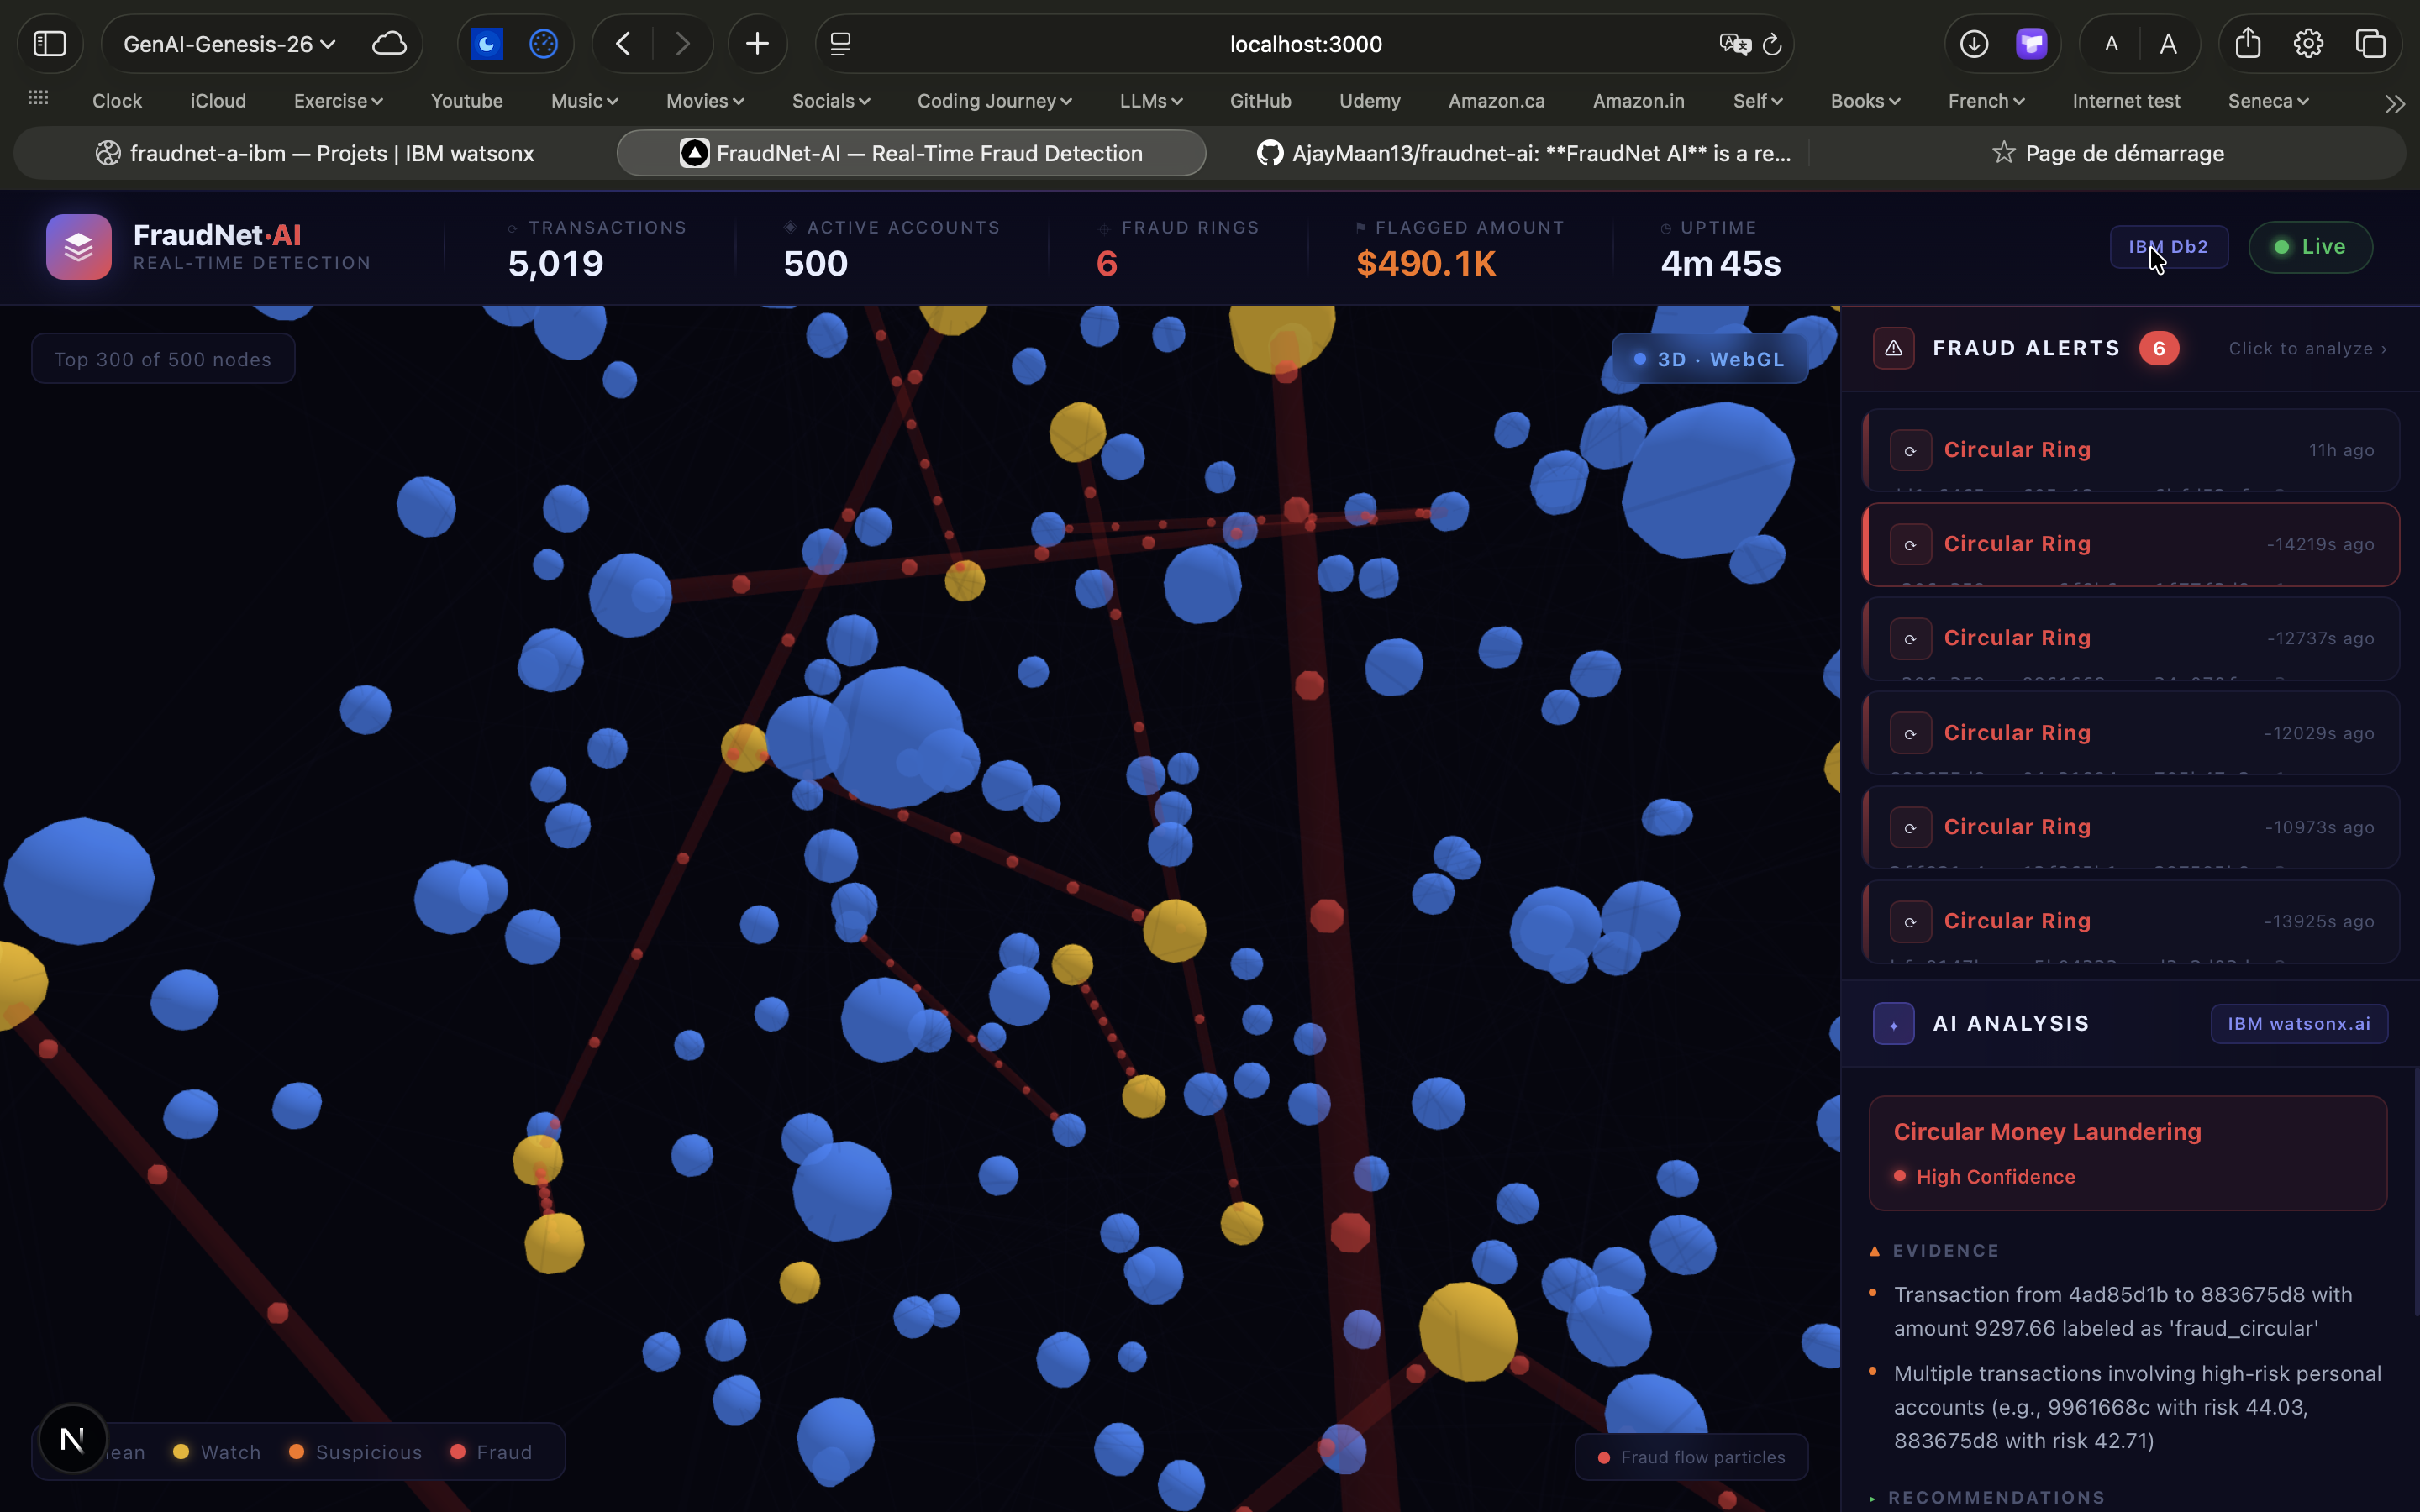Screen dimensions: 2420x1512
Task: Open the share icon in Safari toolbar
Action: point(2247,44)
